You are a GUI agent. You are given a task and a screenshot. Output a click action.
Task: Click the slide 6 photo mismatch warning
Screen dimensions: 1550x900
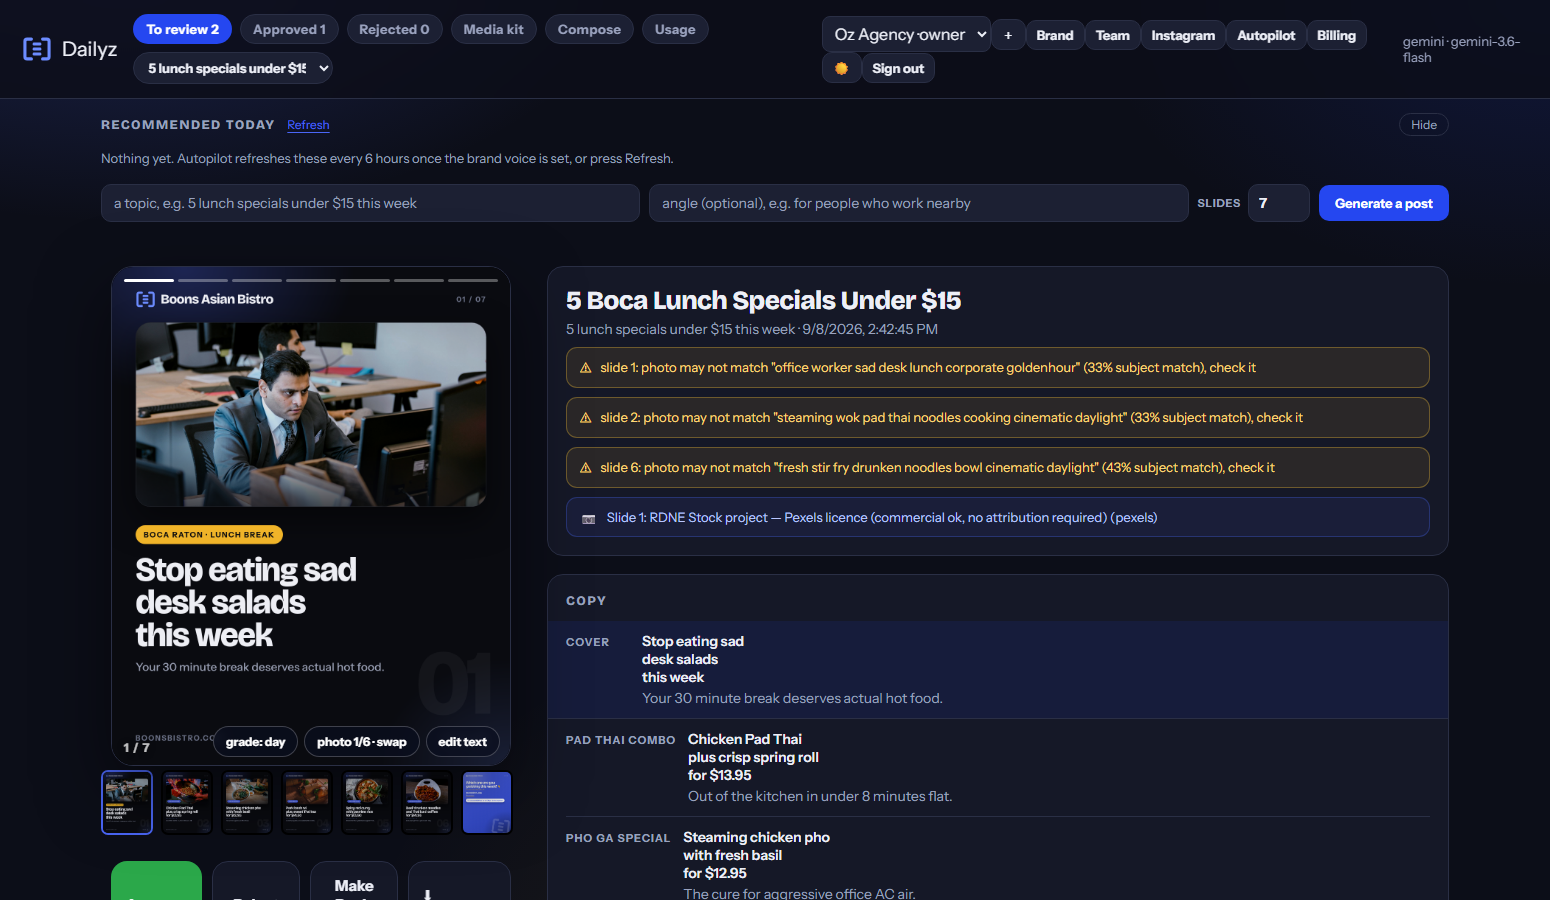pos(998,467)
